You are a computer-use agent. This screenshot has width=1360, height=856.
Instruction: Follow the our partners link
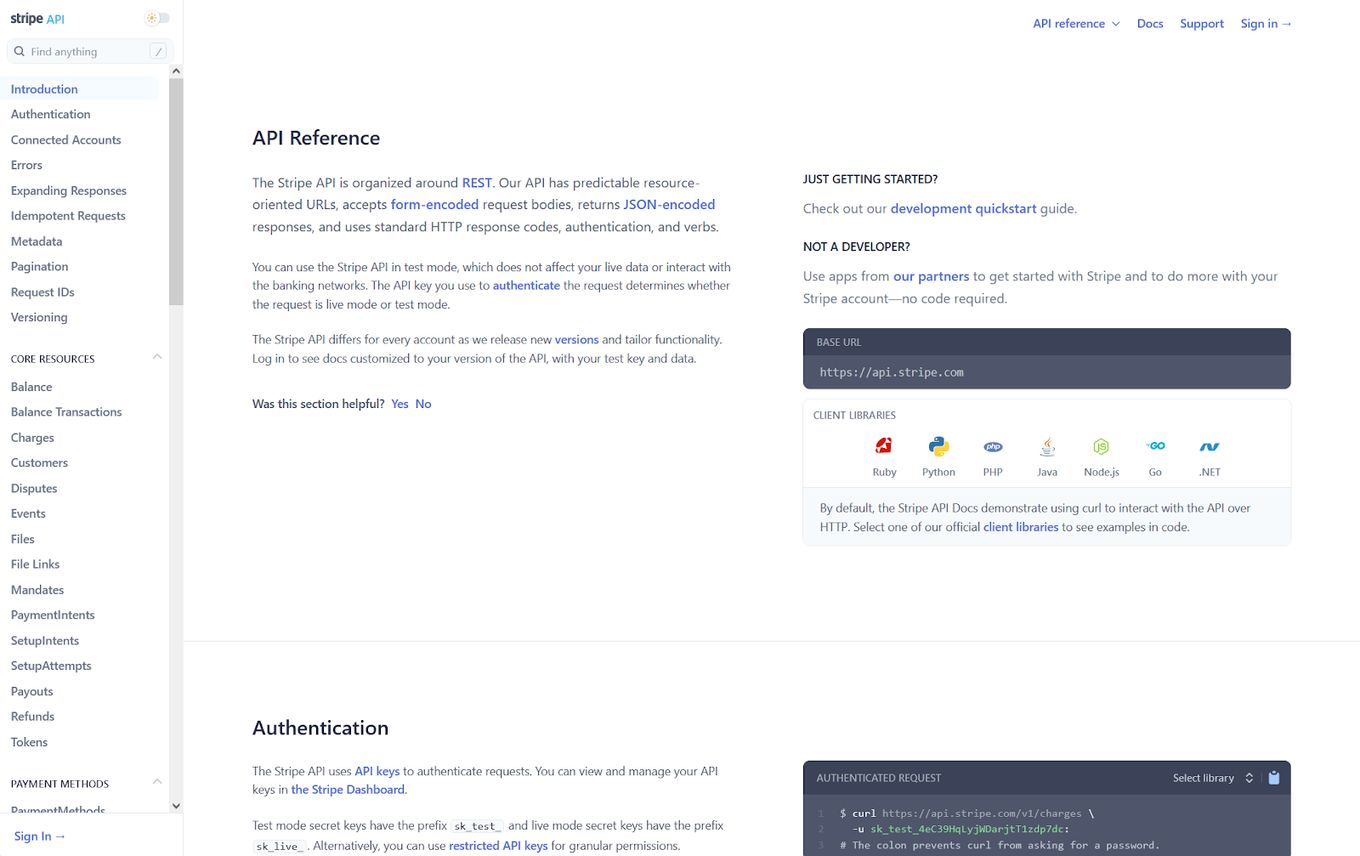tap(931, 276)
